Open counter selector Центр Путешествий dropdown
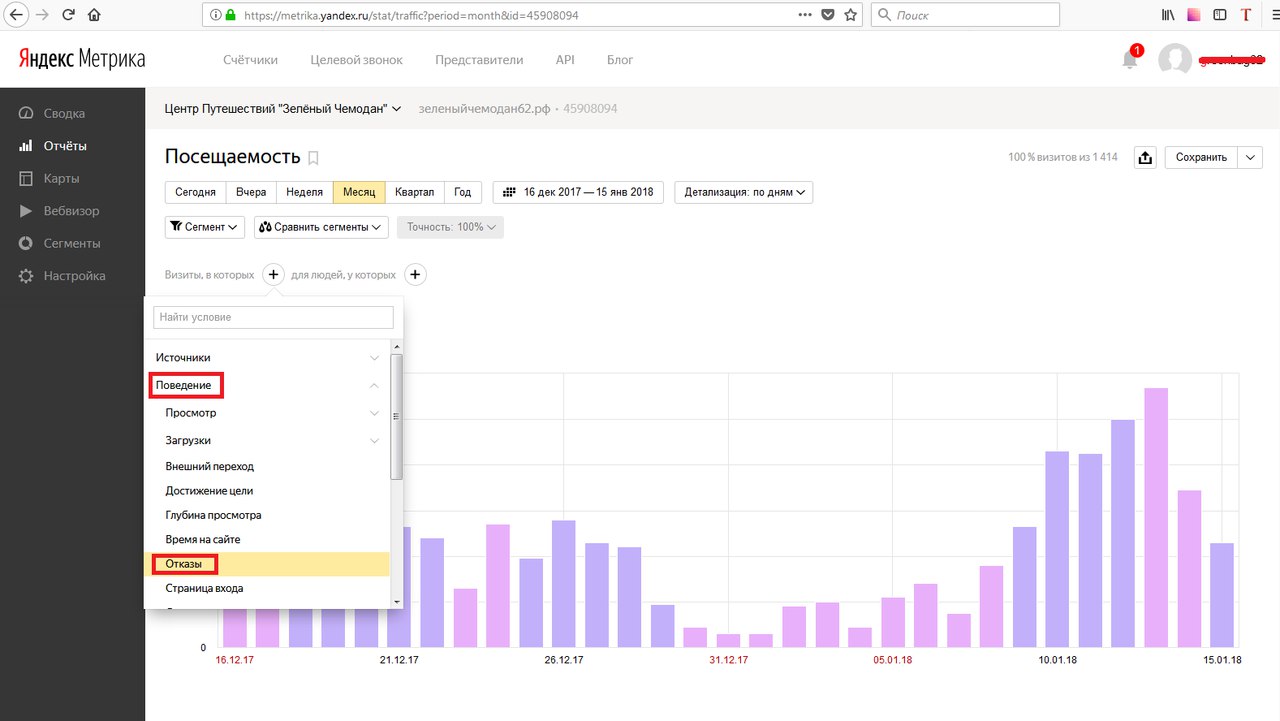Image resolution: width=1280 pixels, height=721 pixels. click(x=282, y=108)
